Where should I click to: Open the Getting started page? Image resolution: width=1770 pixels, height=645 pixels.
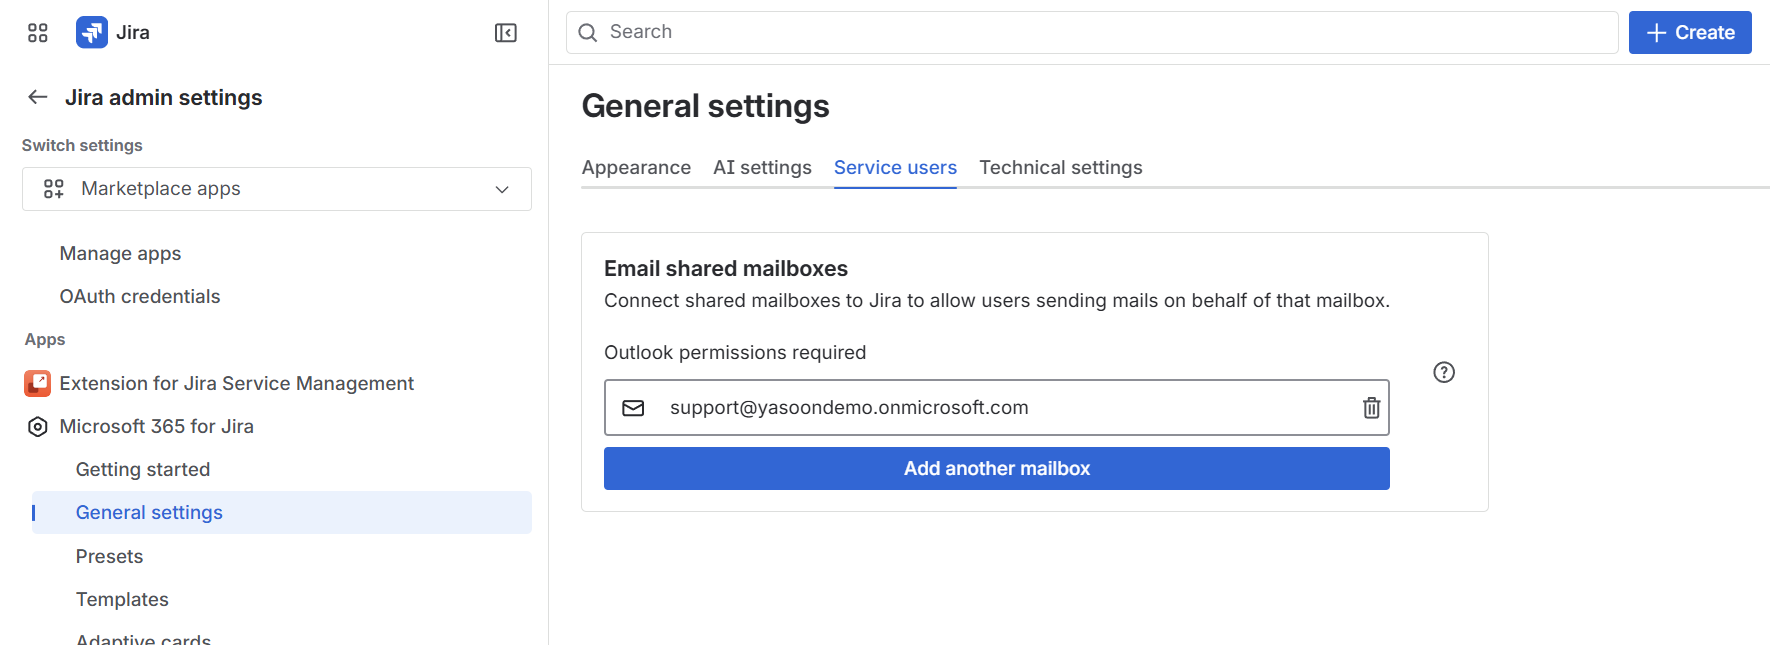coord(143,470)
